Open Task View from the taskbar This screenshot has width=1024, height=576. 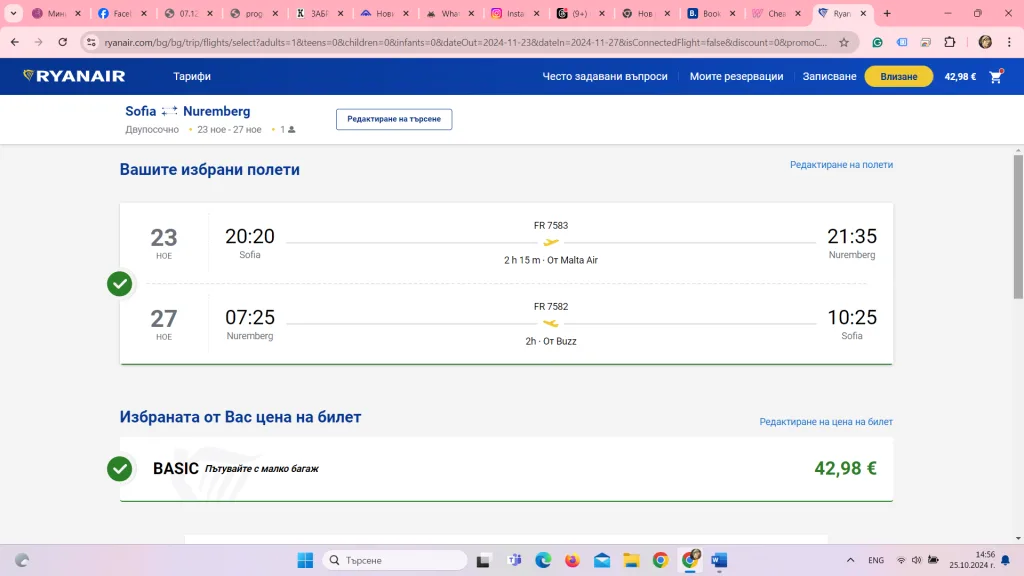[x=483, y=560]
